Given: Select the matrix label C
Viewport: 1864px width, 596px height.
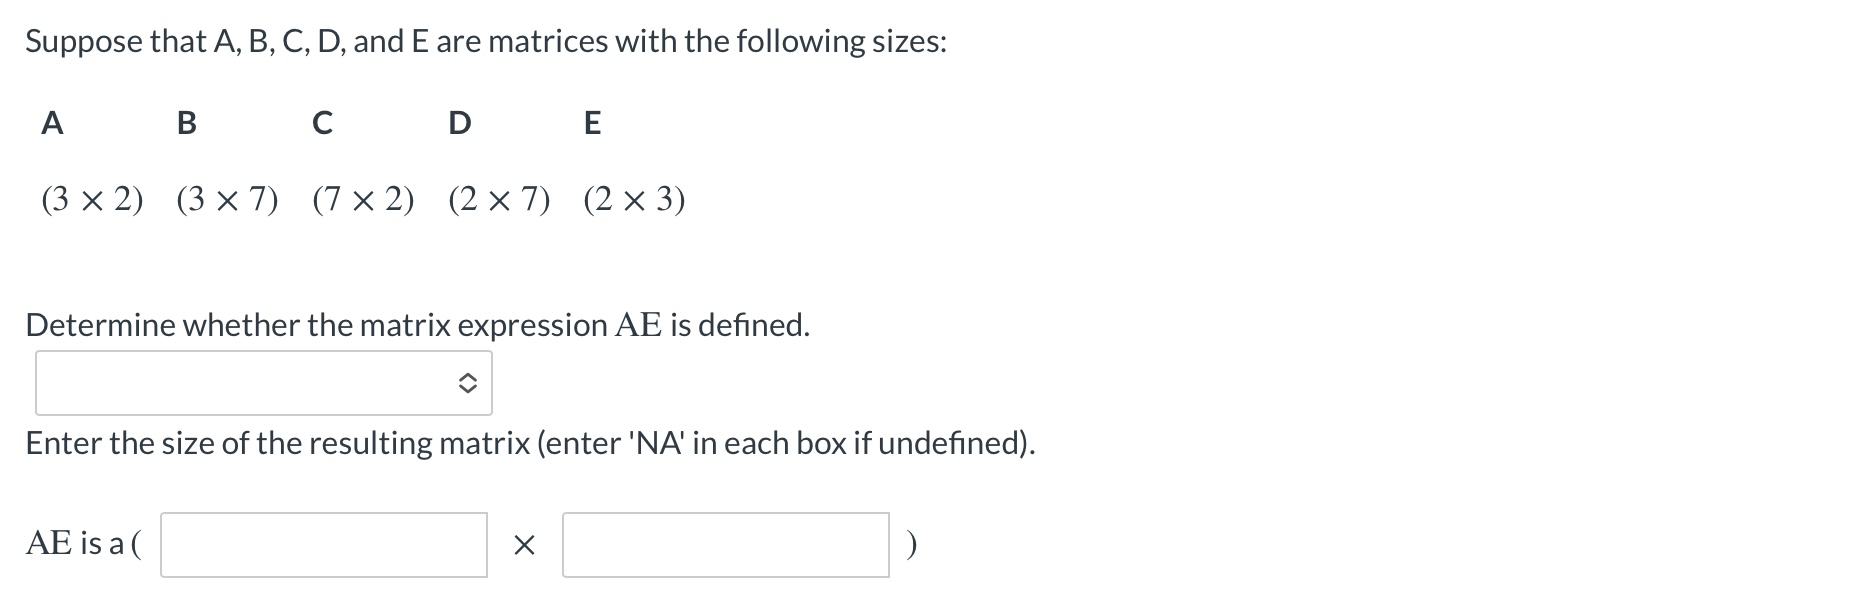Looking at the screenshot, I should (321, 123).
